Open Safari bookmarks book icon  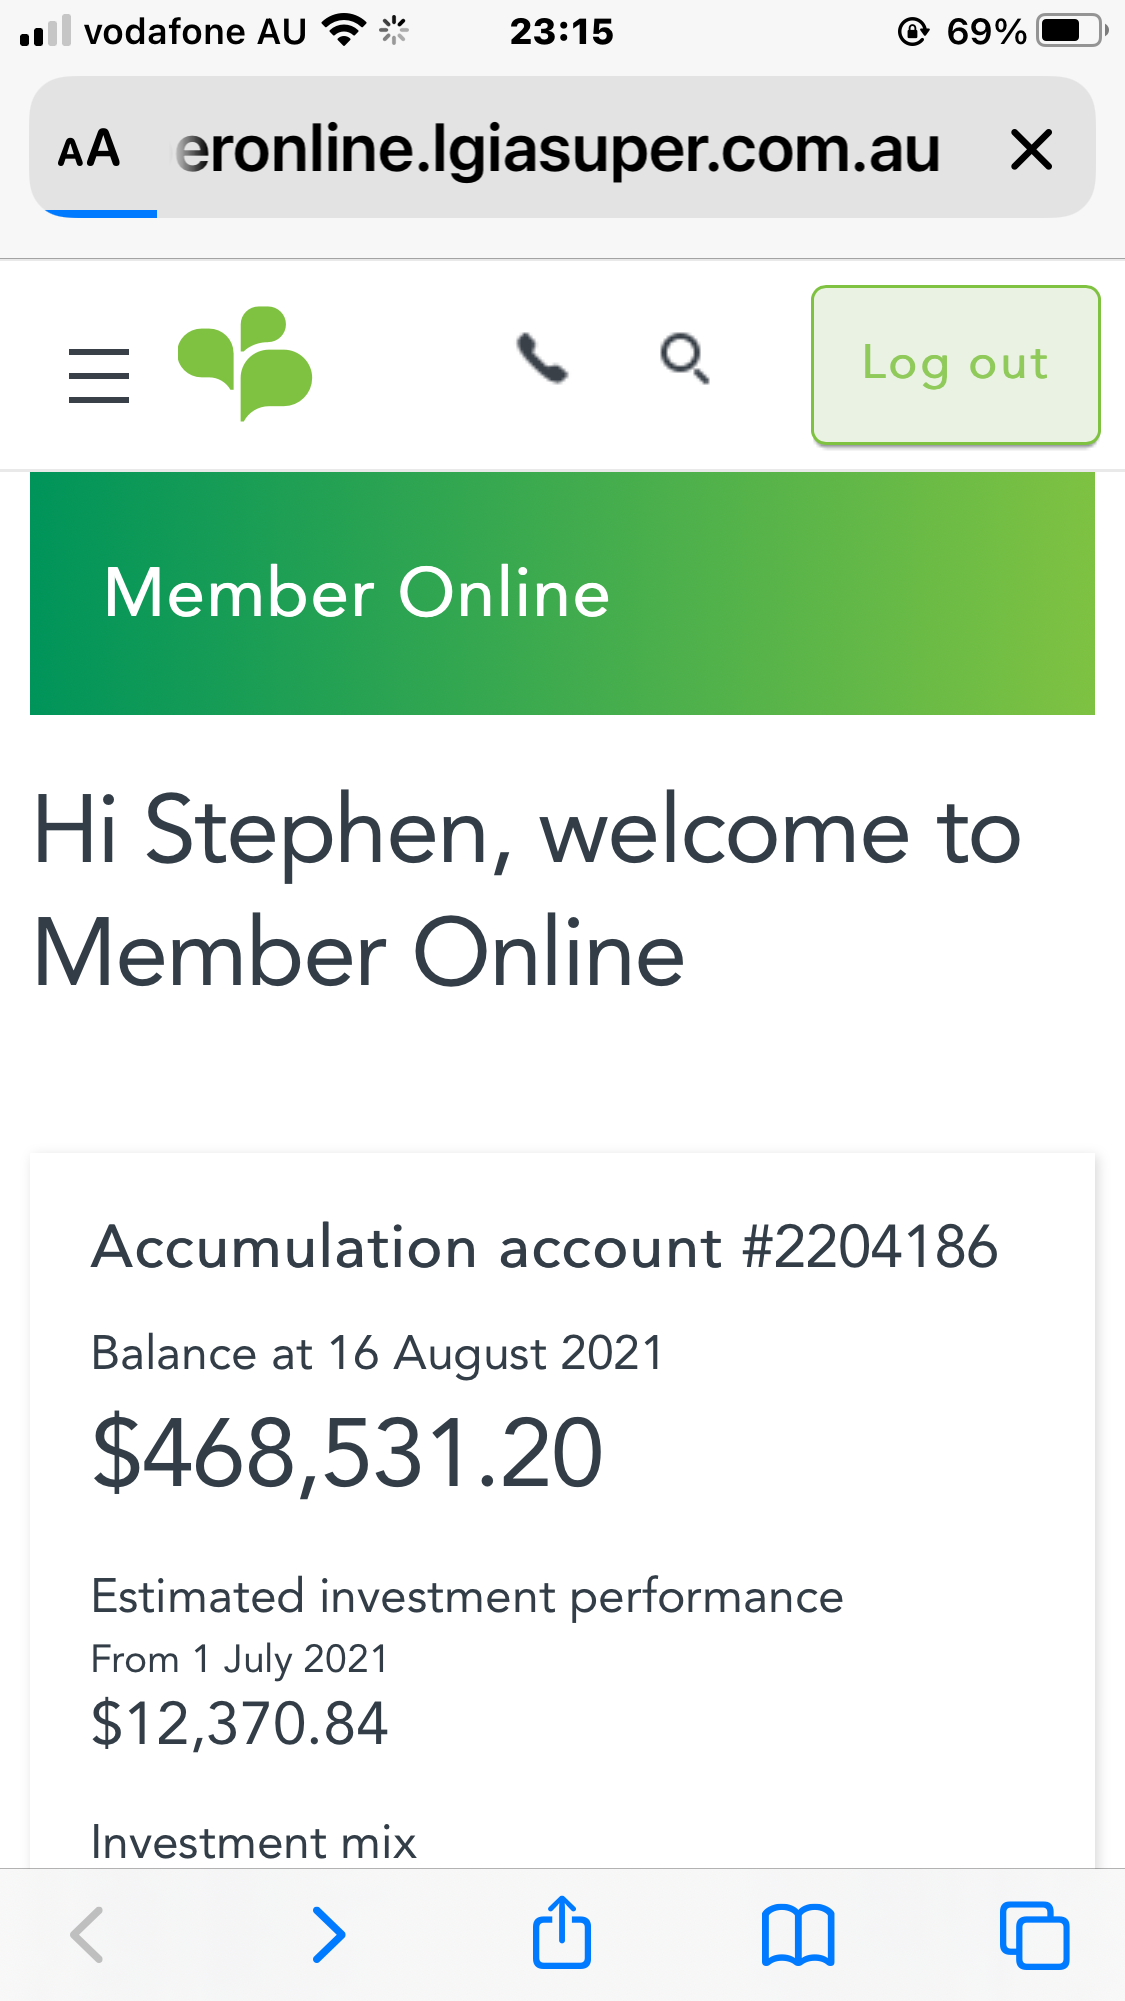pyautogui.click(x=797, y=1935)
